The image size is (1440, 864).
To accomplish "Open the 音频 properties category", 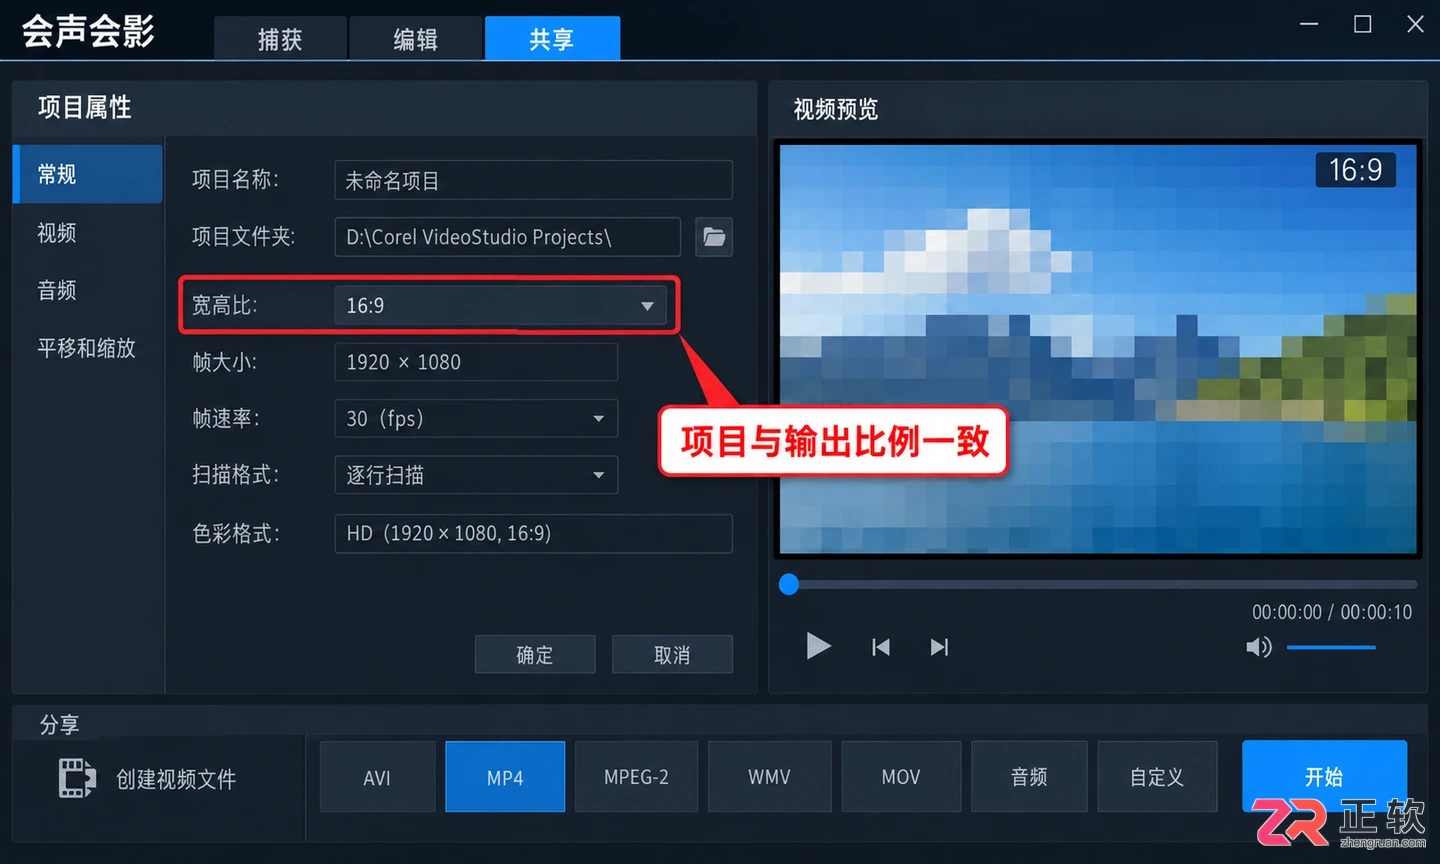I will 57,290.
